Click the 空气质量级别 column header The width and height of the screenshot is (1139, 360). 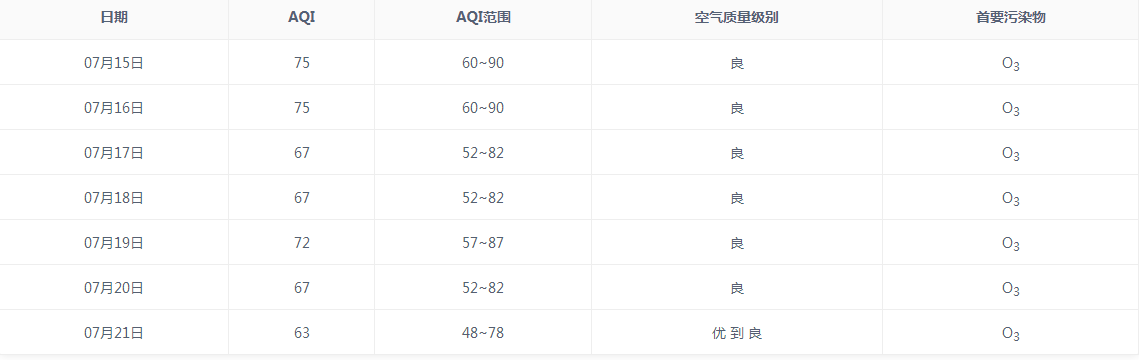pos(737,17)
